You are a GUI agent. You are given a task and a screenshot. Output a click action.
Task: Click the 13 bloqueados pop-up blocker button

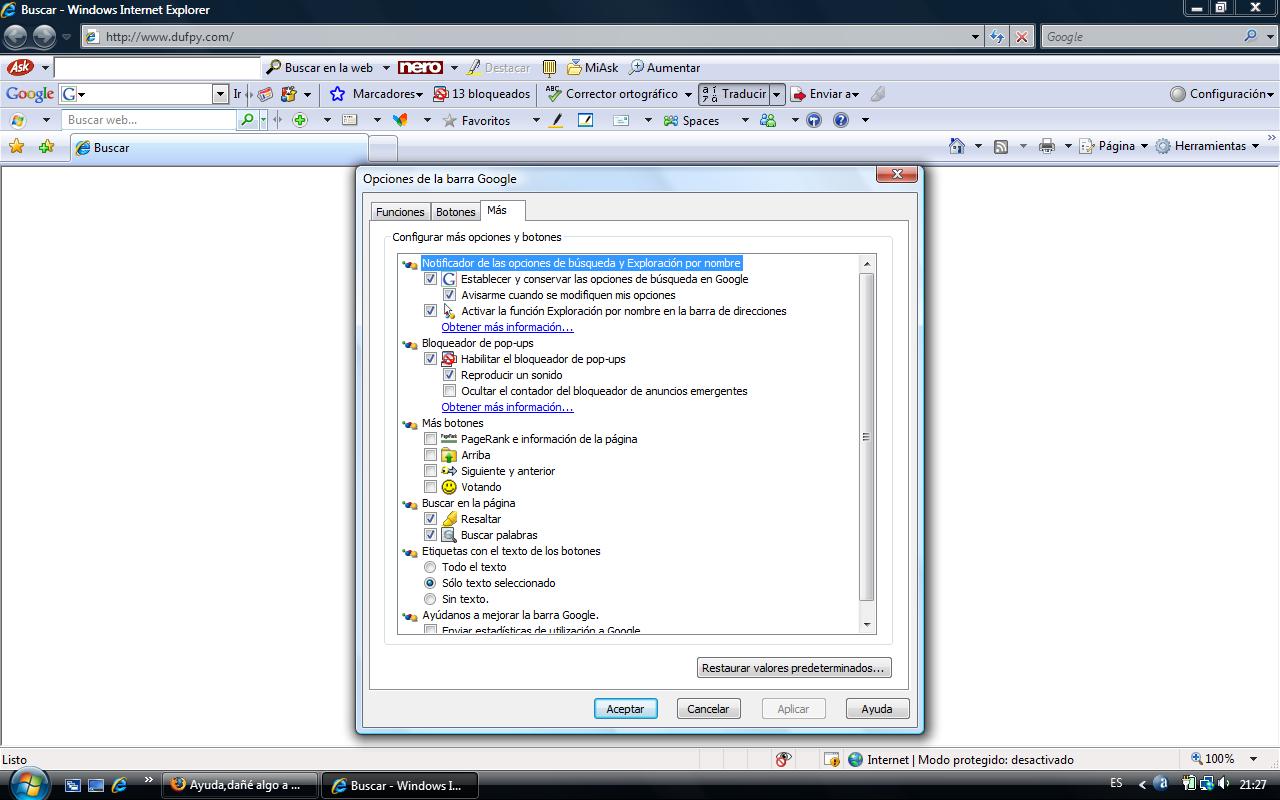pos(481,94)
